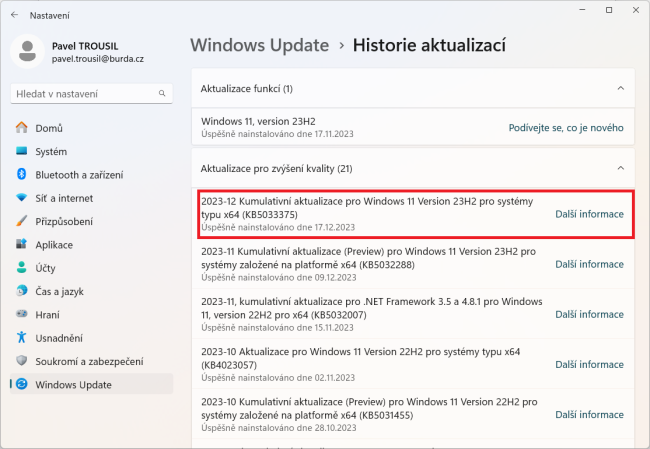Collapse Aktualizace pro zvýšení kvality section
Viewport: 650px width, 449px height.
pos(621,168)
